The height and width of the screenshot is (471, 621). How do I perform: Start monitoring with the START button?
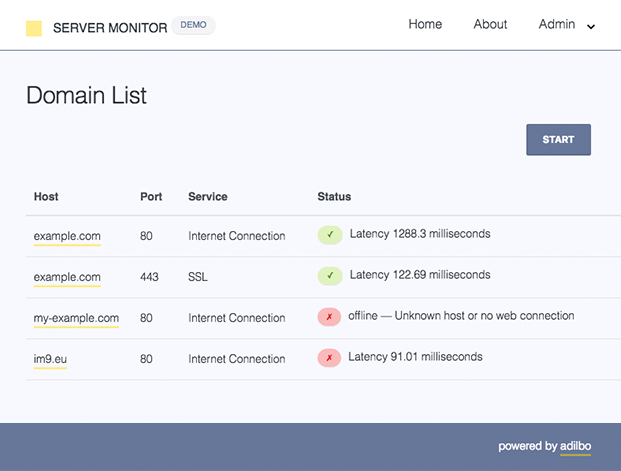(558, 139)
